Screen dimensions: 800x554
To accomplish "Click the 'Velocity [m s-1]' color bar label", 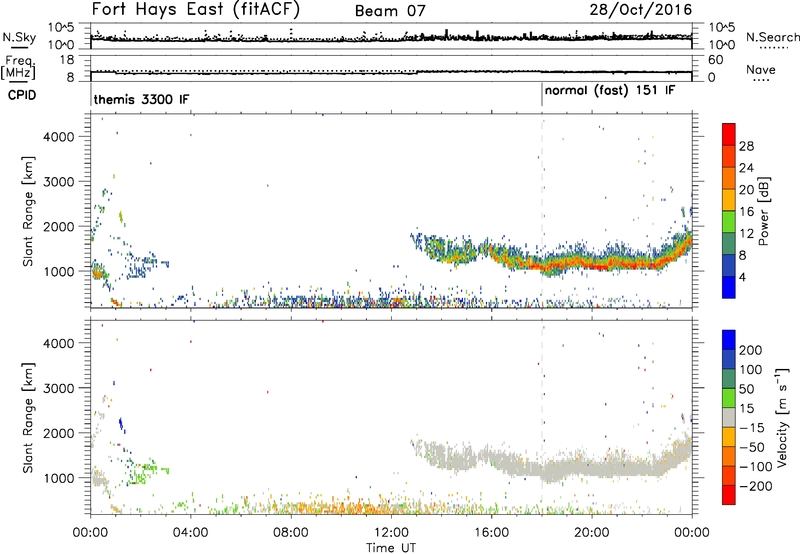I will click(782, 417).
